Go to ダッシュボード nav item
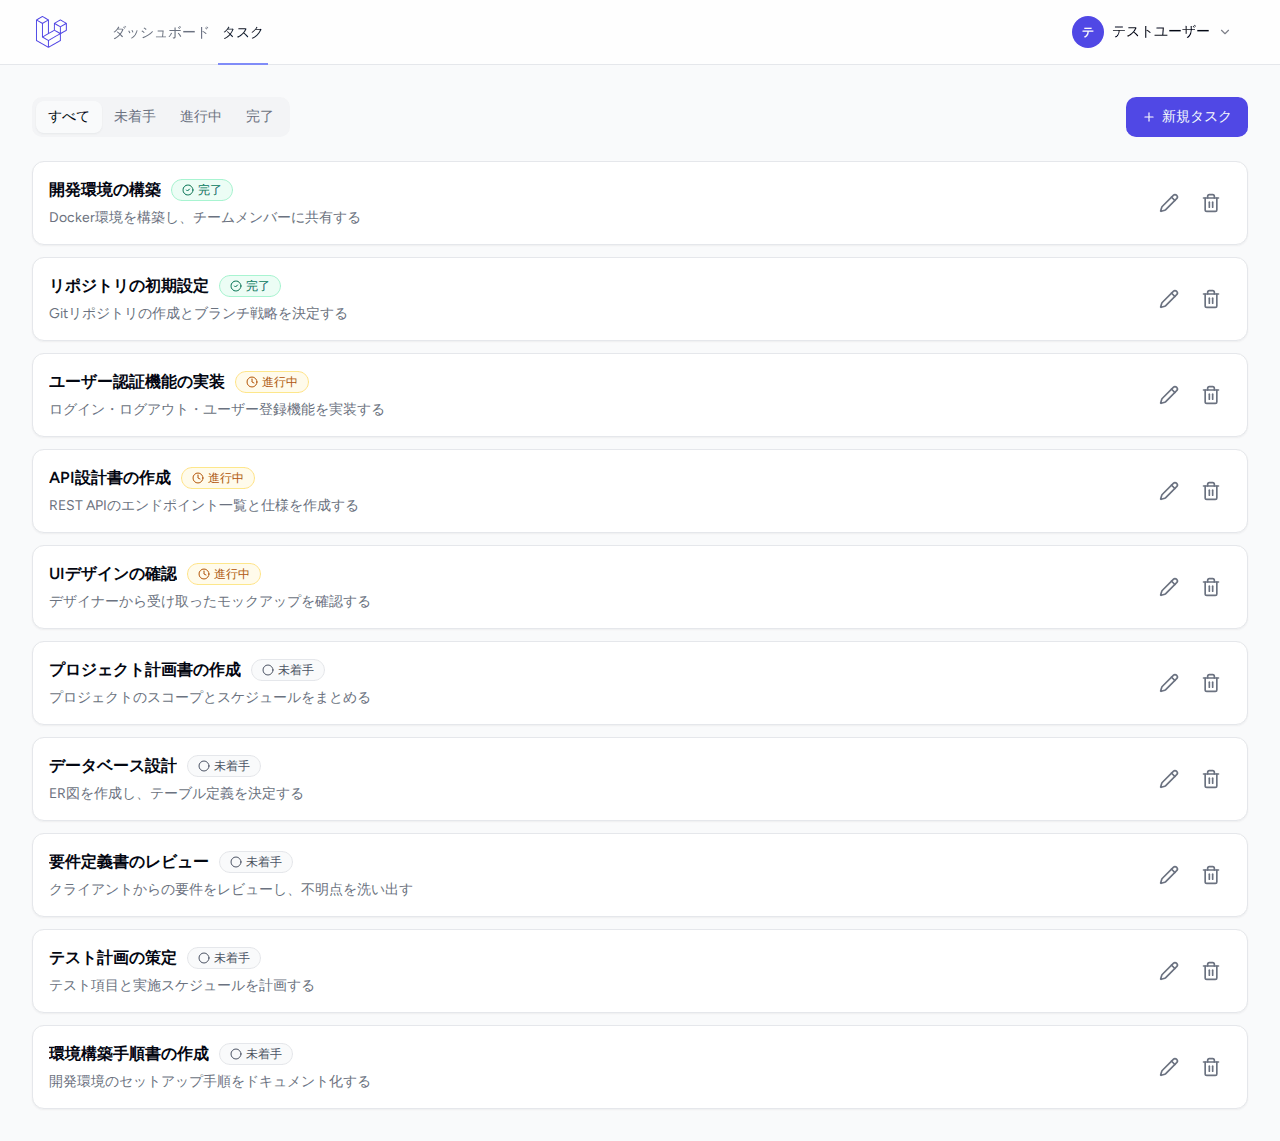The height and width of the screenshot is (1141, 1280). pyautogui.click(x=161, y=32)
